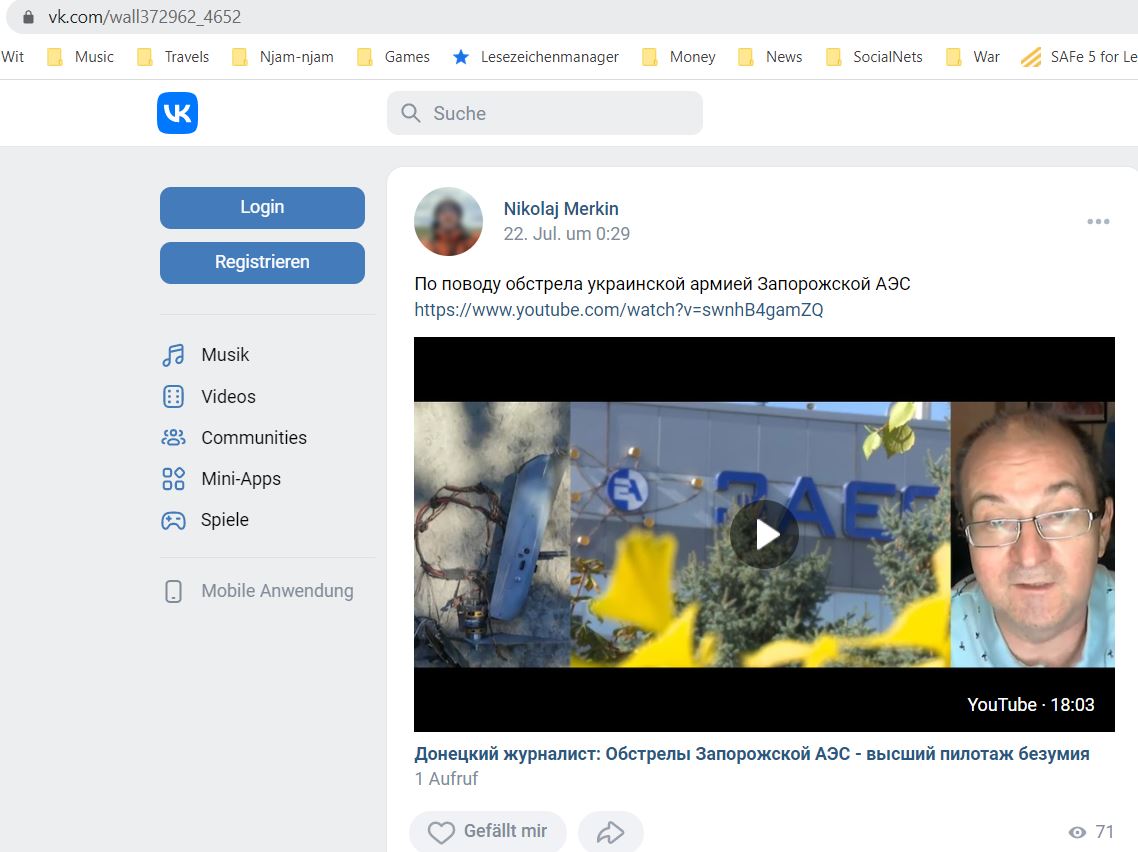
Task: Click the Spiele gamepad icon
Action: 173,520
